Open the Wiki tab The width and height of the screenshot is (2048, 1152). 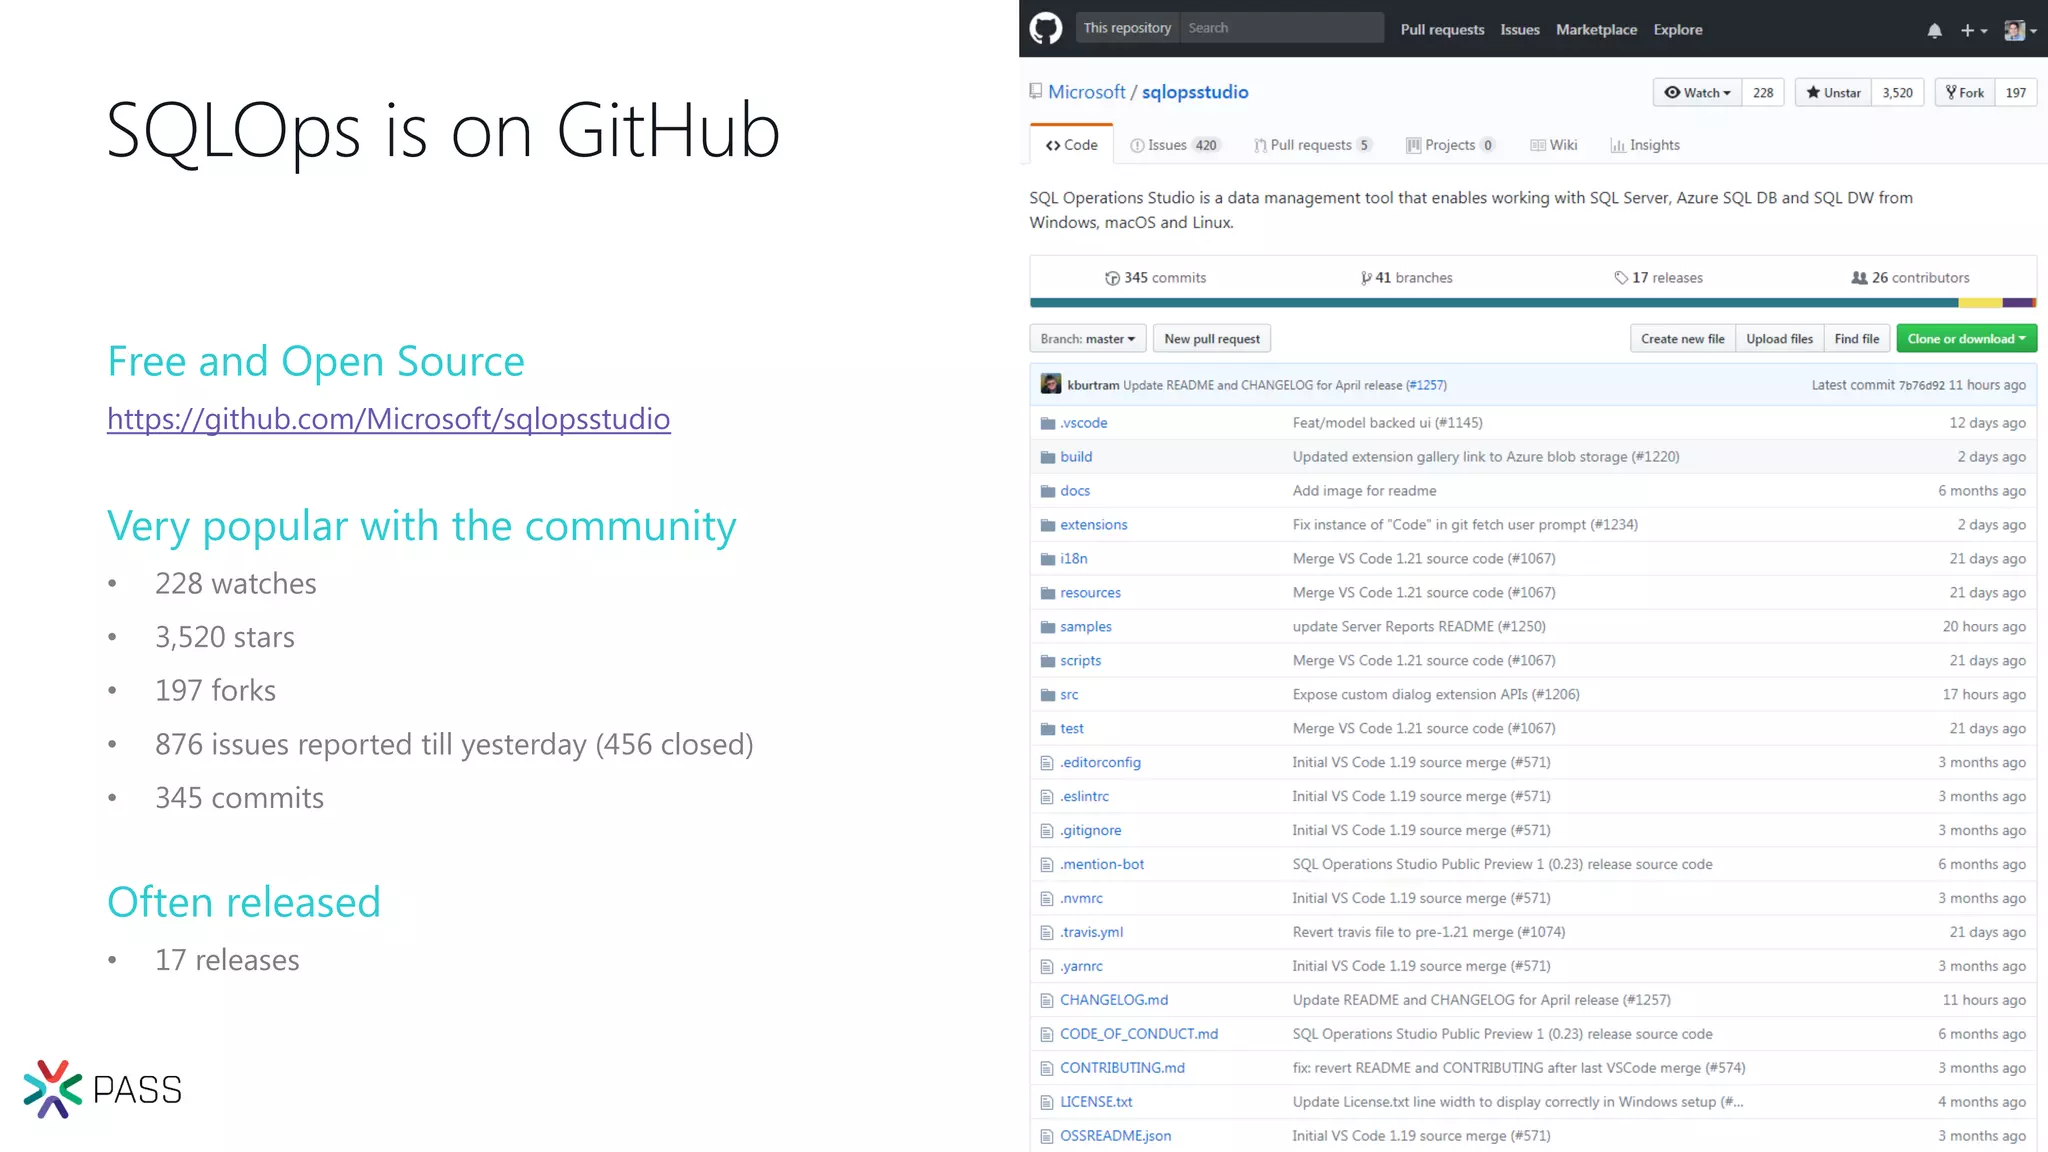1554,145
